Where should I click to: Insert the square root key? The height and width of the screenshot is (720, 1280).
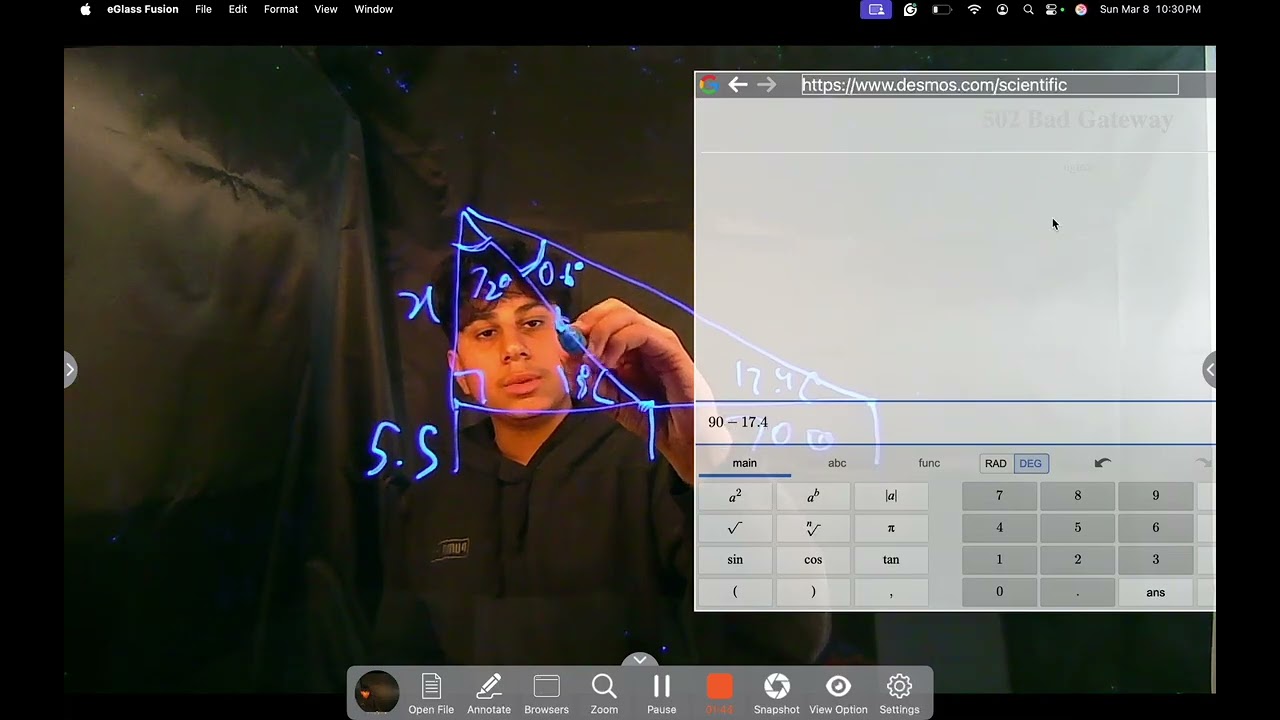(x=735, y=528)
